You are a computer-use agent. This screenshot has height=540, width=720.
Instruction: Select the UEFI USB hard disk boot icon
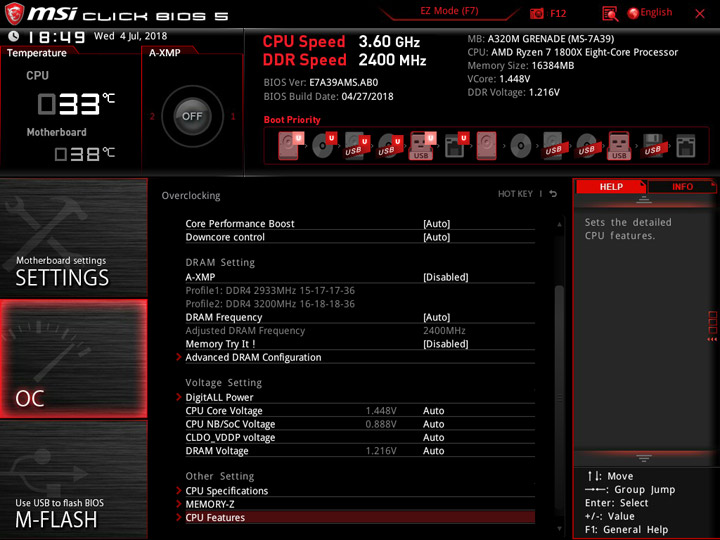coord(357,146)
